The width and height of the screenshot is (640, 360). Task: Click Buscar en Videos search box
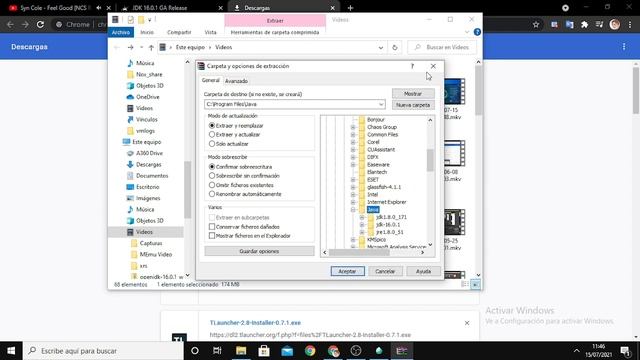[442, 47]
